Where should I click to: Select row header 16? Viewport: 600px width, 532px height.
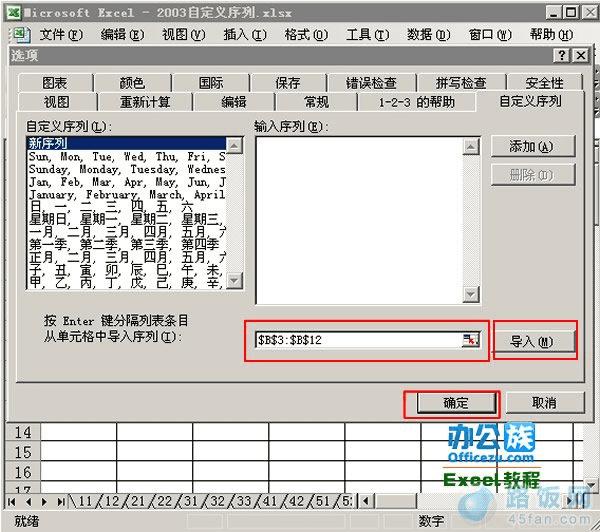[x=23, y=472]
